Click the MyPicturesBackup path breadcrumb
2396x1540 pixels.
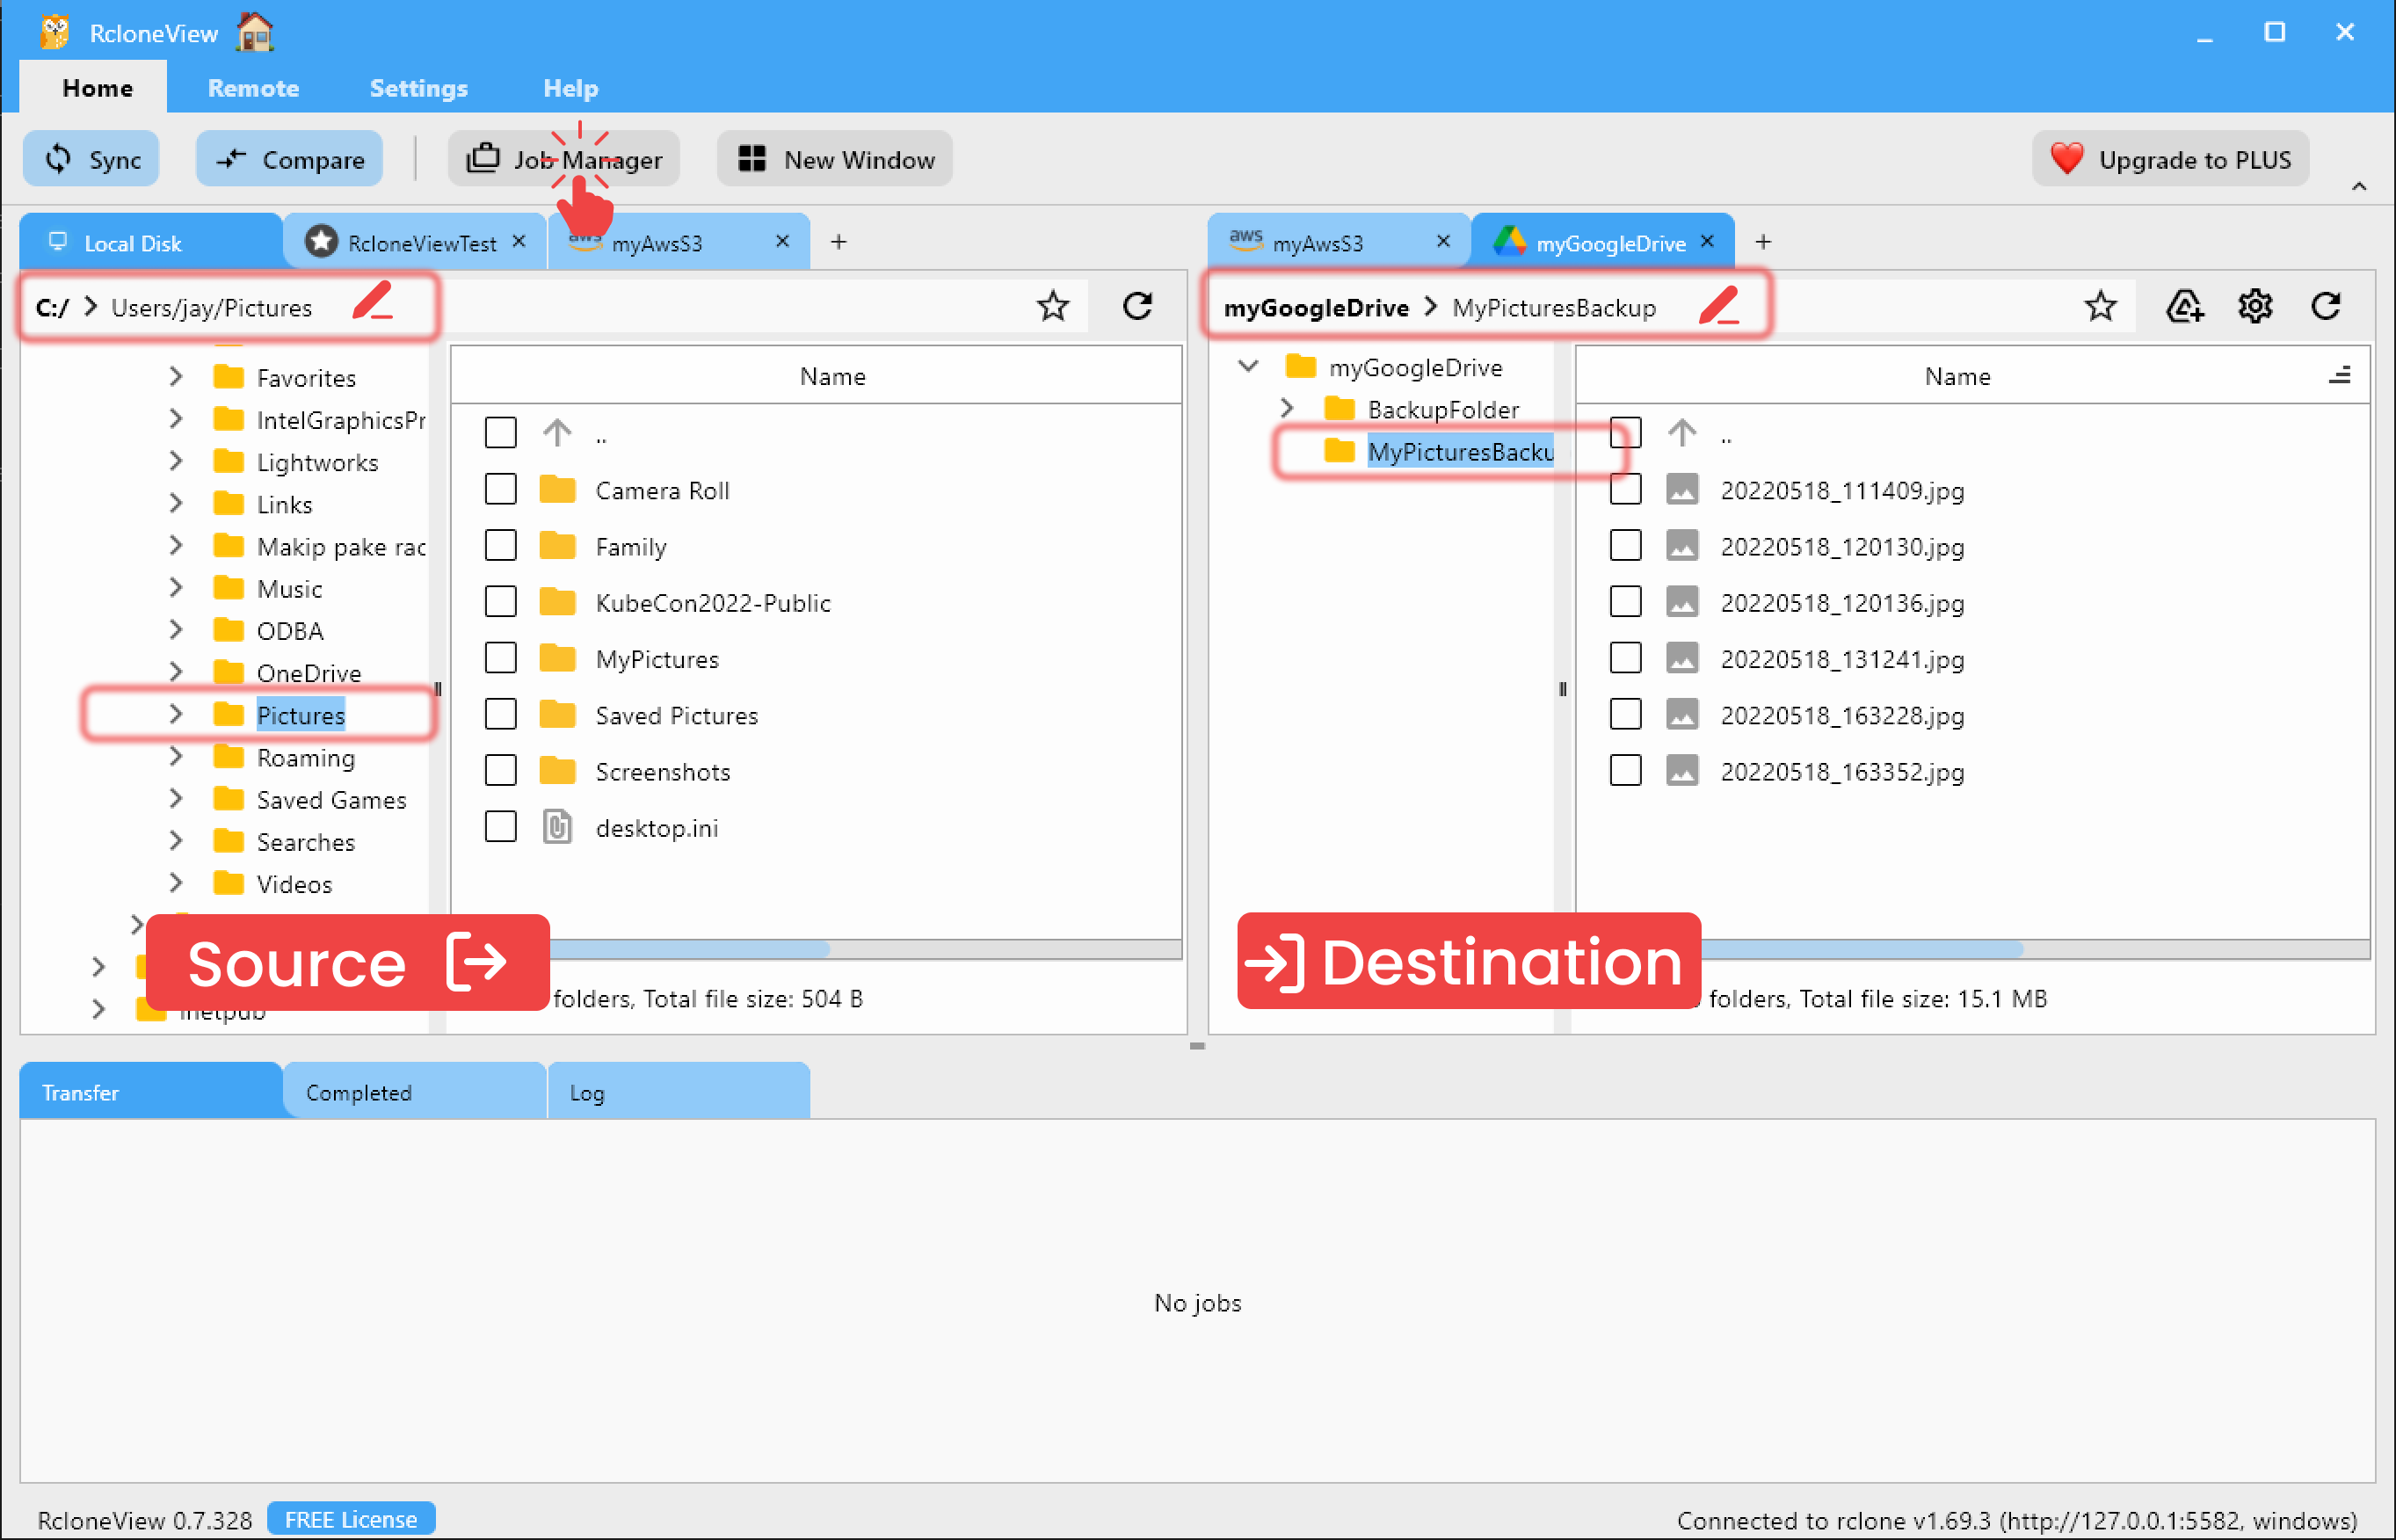pyautogui.click(x=1553, y=307)
